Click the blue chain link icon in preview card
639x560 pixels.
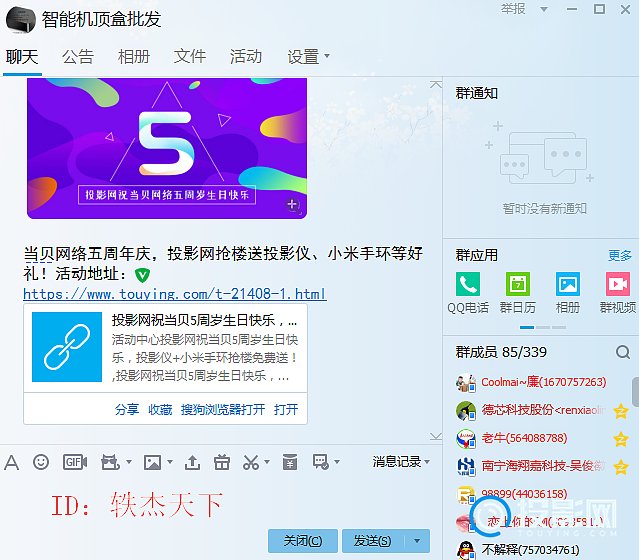tap(67, 347)
